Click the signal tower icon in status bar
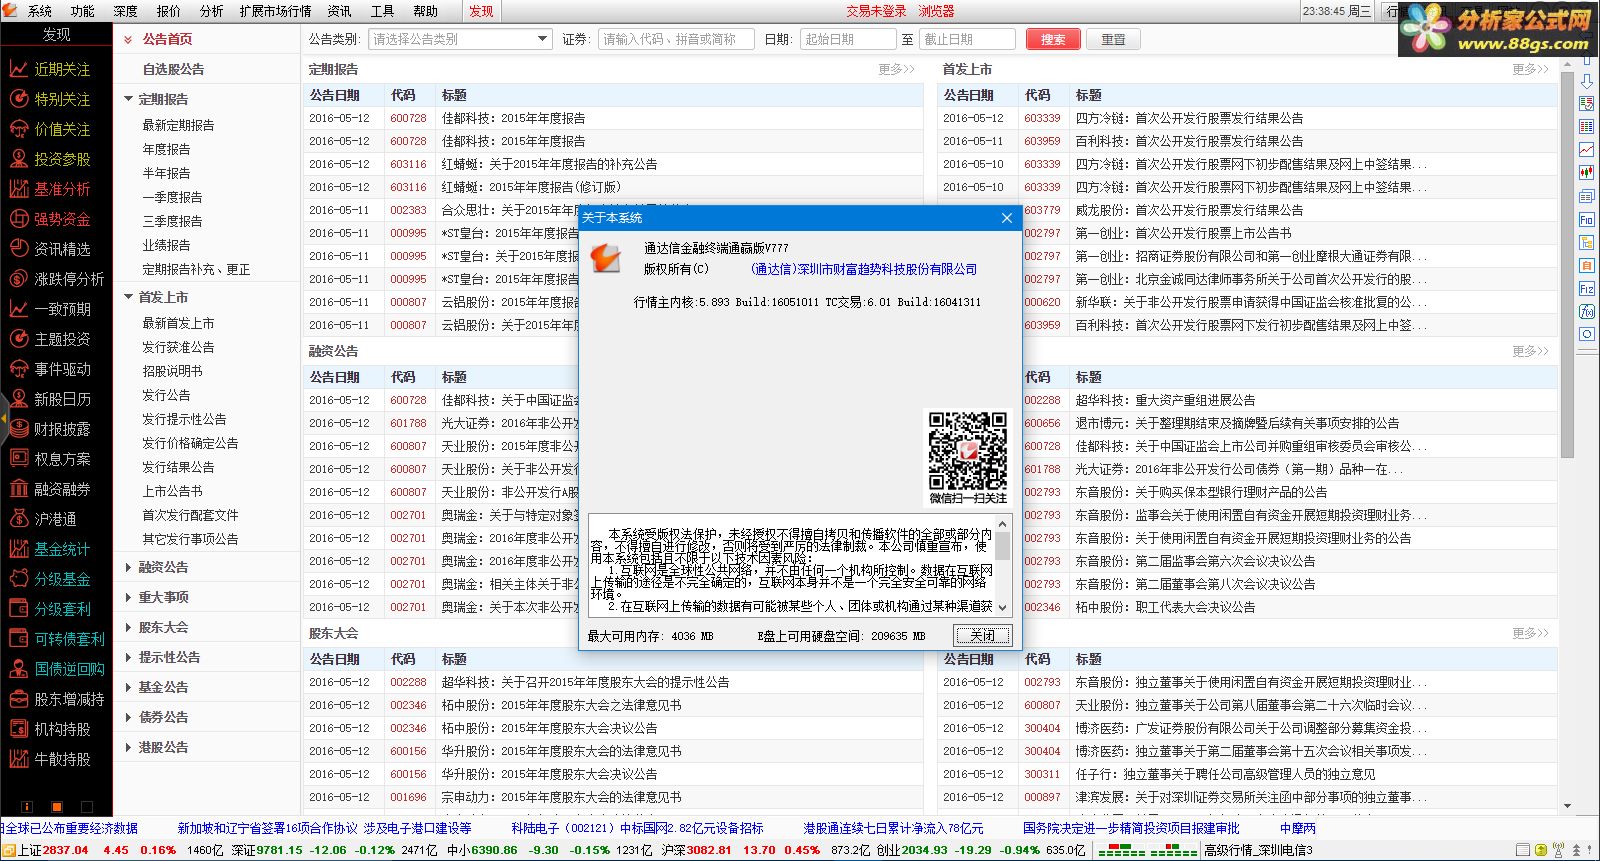 pyautogui.click(x=1559, y=850)
